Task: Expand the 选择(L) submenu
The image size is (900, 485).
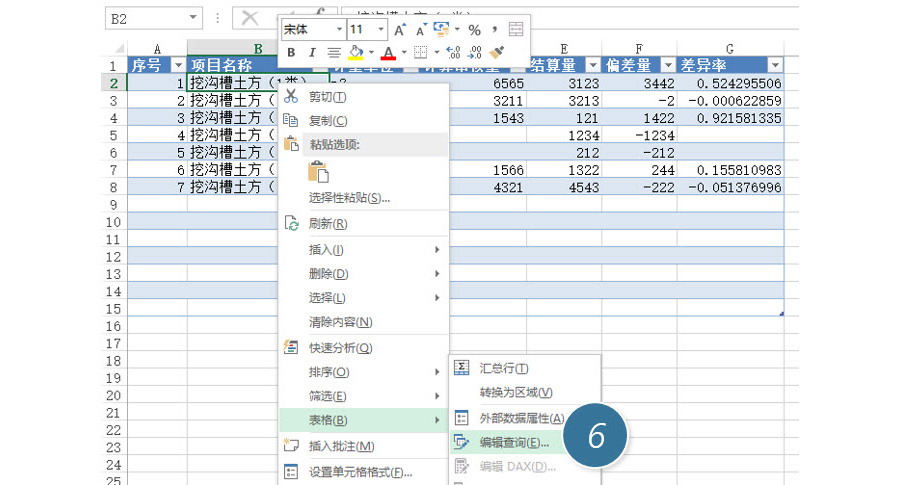Action: pos(363,298)
